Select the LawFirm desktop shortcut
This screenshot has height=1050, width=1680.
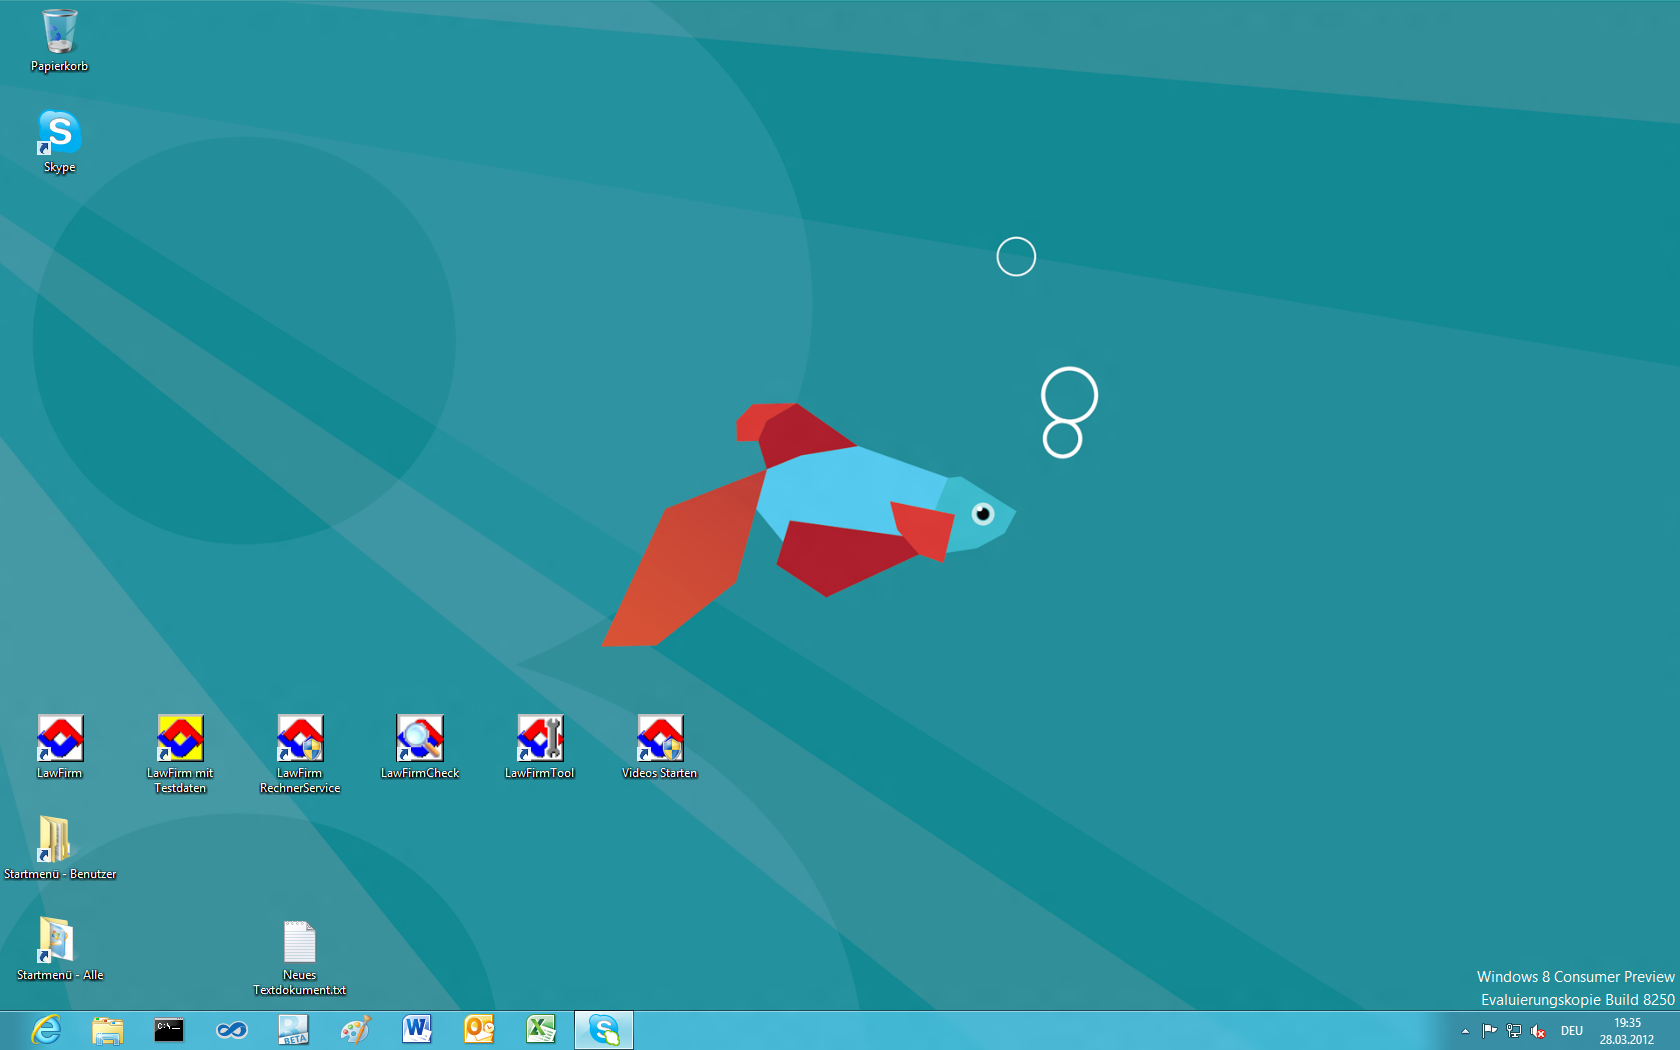coord(60,739)
